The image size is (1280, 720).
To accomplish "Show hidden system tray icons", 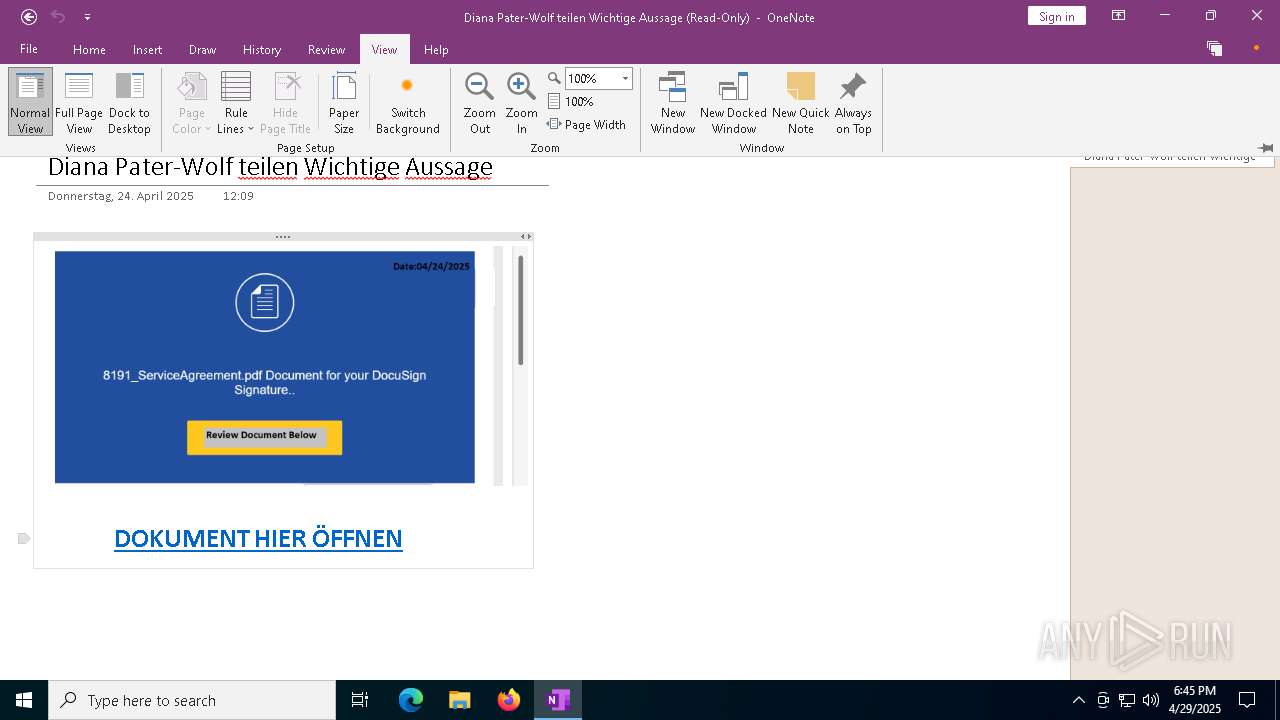I will [1078, 700].
